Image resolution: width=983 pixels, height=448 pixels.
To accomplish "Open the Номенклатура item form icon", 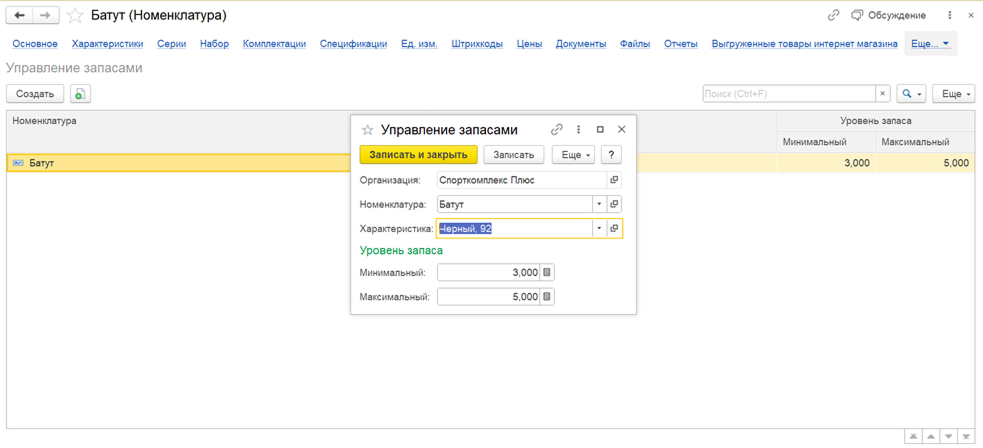I will (x=614, y=204).
